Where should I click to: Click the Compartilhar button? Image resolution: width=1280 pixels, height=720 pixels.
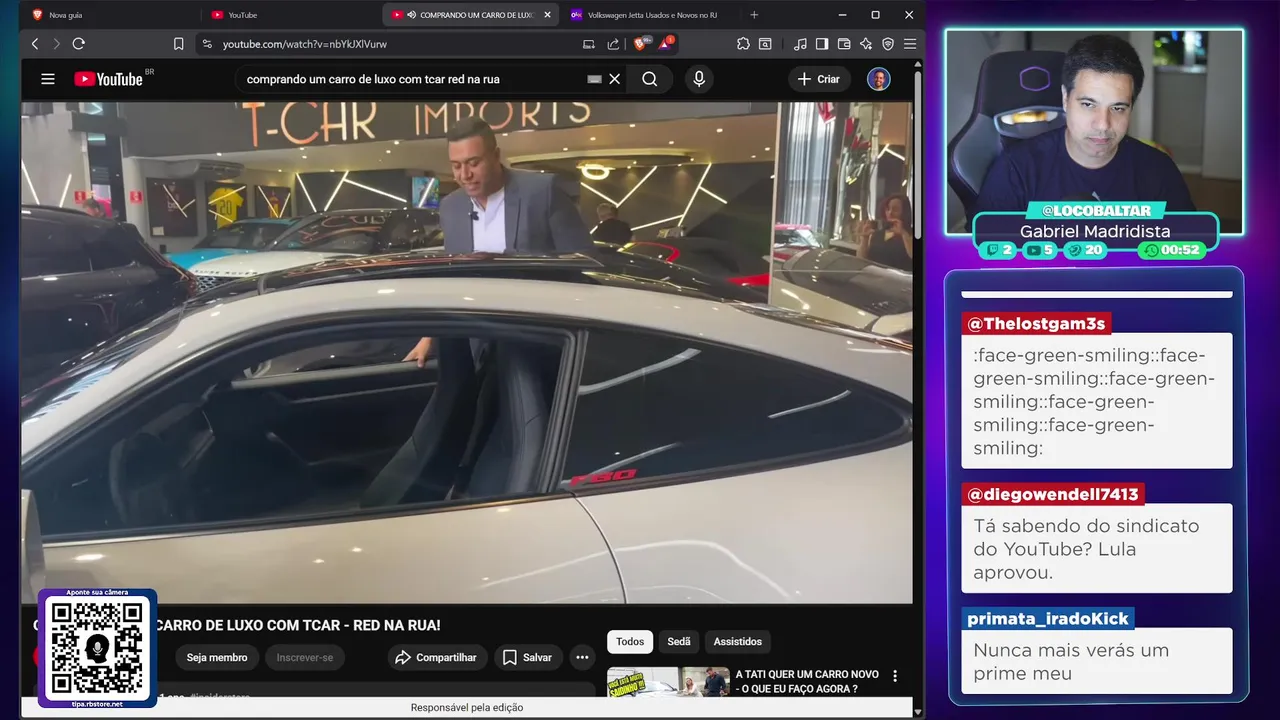pyautogui.click(x=436, y=657)
